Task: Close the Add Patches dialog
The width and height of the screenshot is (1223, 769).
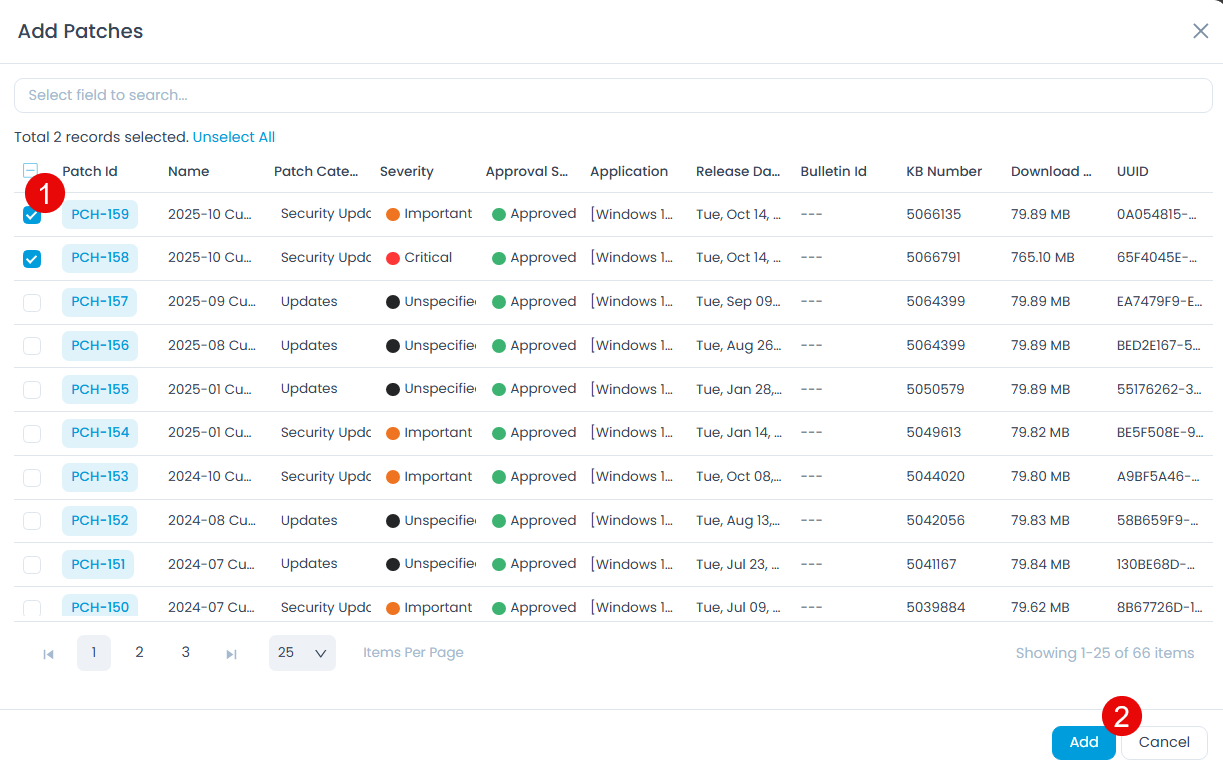Action: [x=1200, y=31]
